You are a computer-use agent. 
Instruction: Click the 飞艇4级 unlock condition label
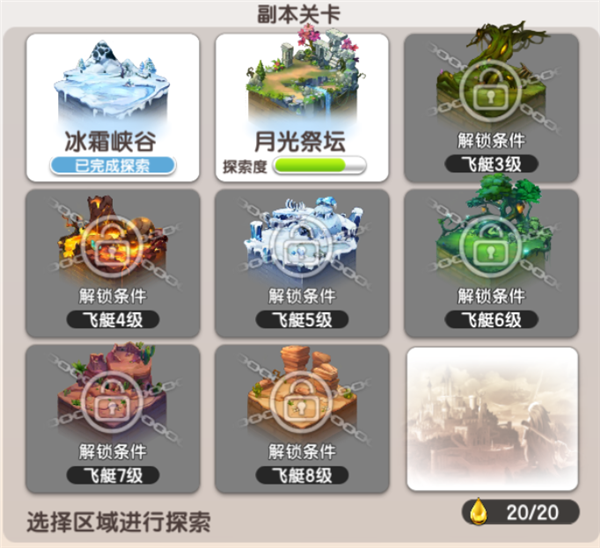pos(113,320)
